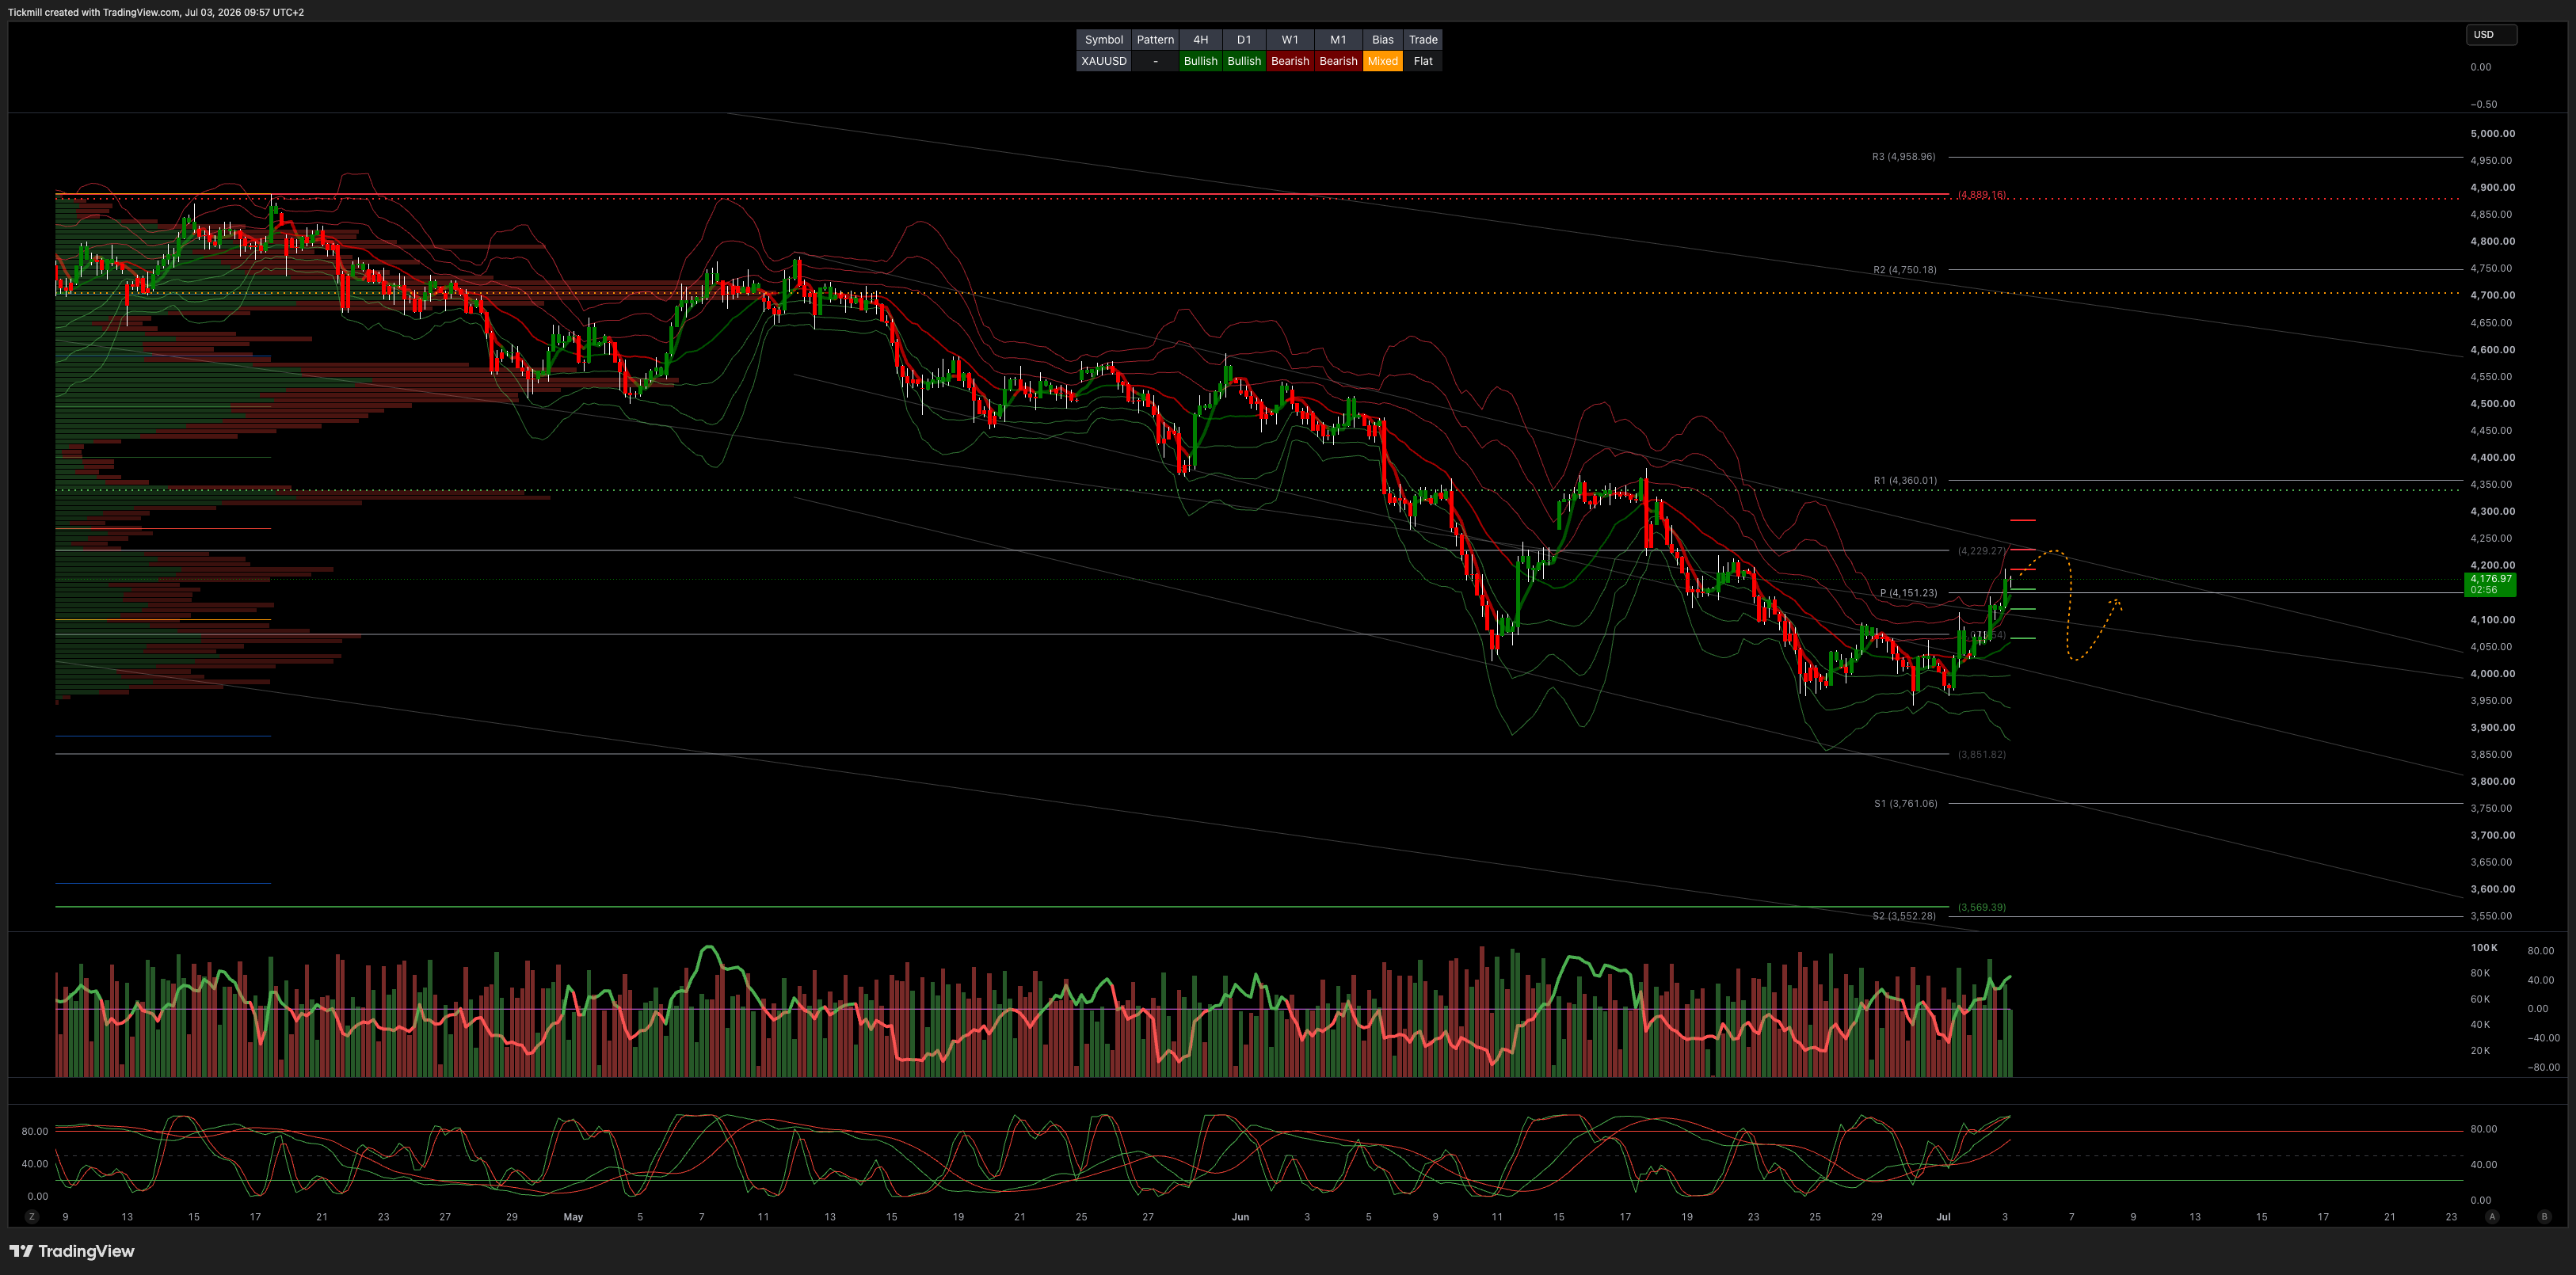
Task: Click the B button at bottom right
Action: (2544, 1217)
